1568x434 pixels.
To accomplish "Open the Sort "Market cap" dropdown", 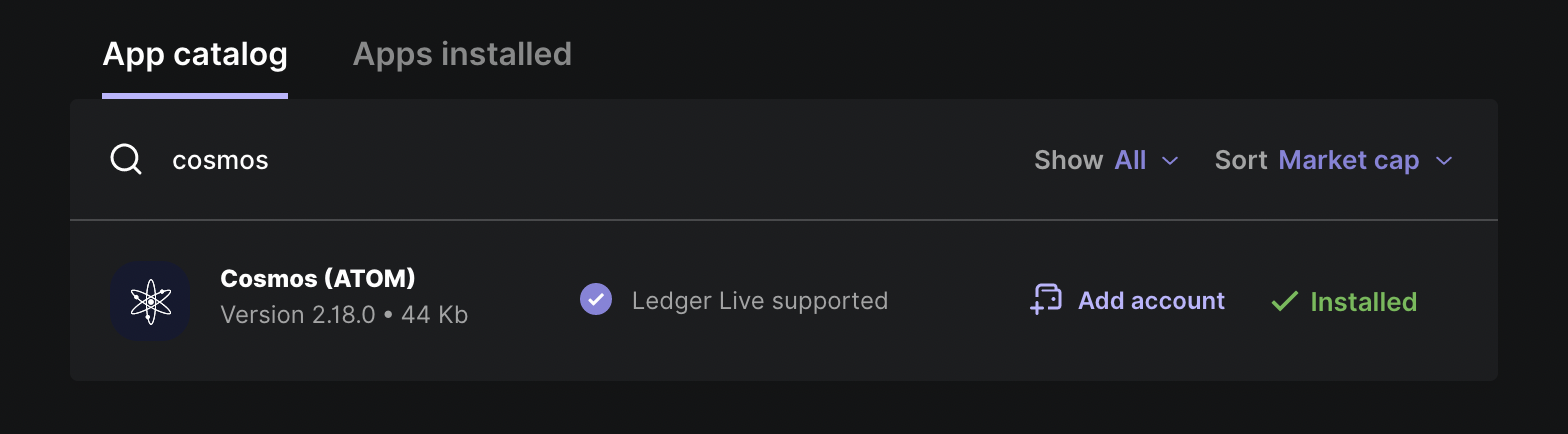I will coord(1348,160).
